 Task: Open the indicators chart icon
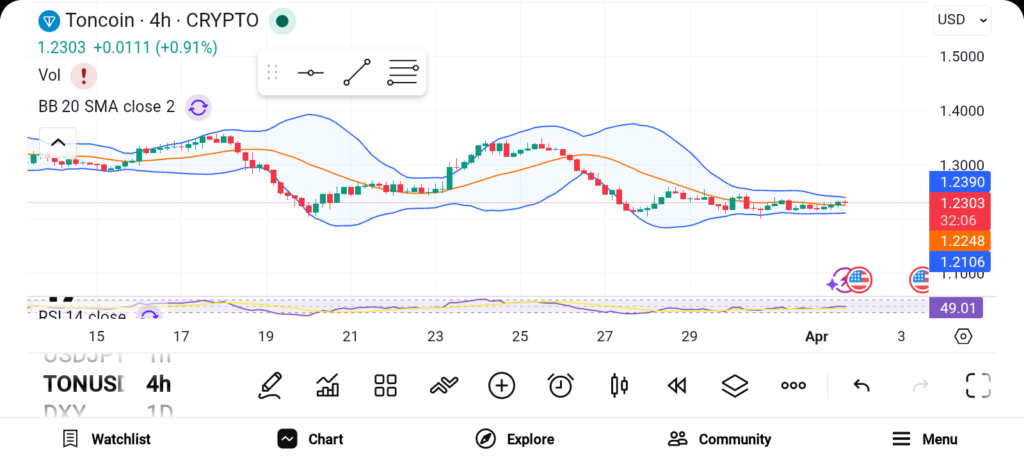pyautogui.click(x=327, y=385)
